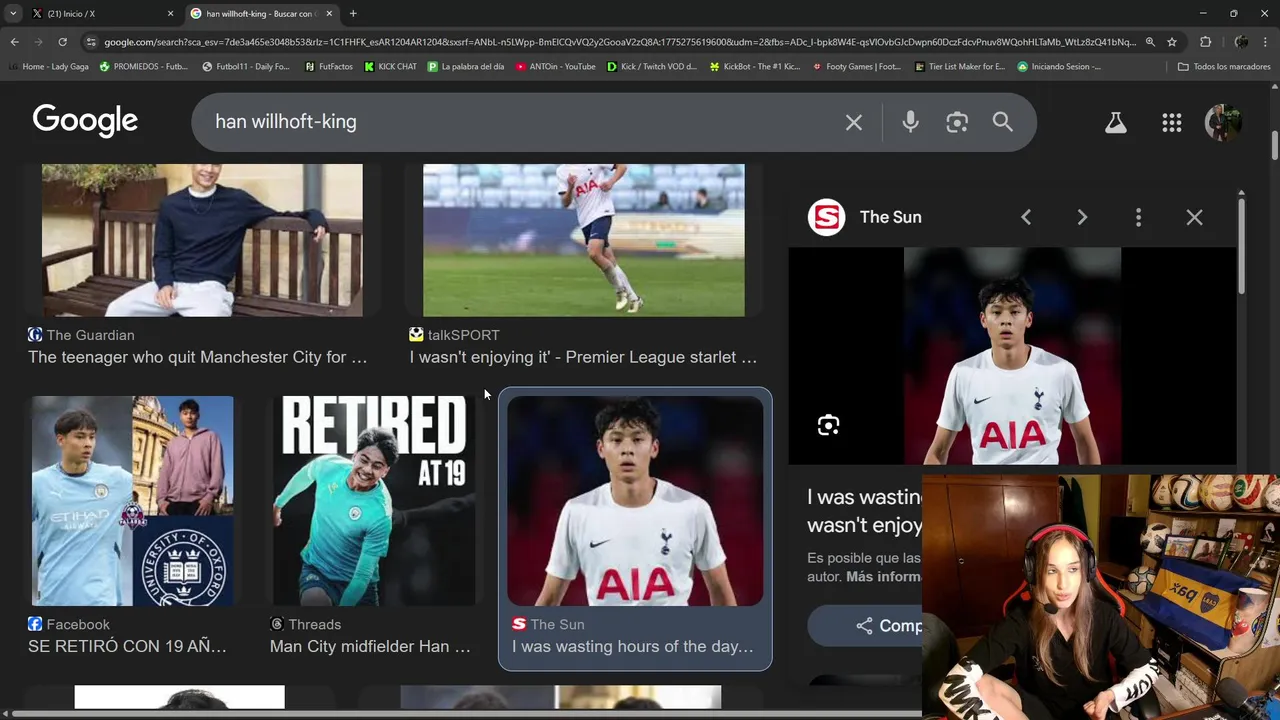
Task: Reload the current page
Action: 62,42
